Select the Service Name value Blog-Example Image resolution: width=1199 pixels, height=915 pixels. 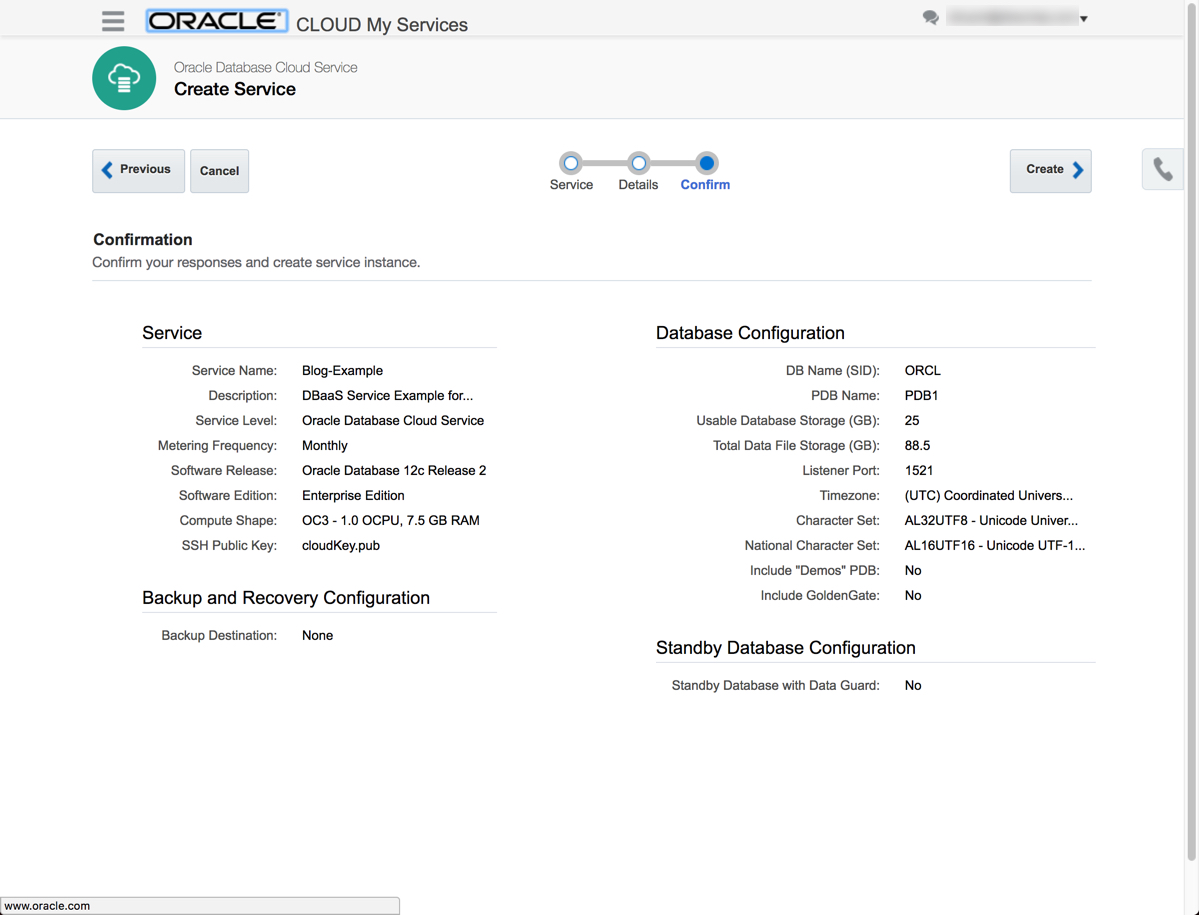pyautogui.click(x=343, y=371)
